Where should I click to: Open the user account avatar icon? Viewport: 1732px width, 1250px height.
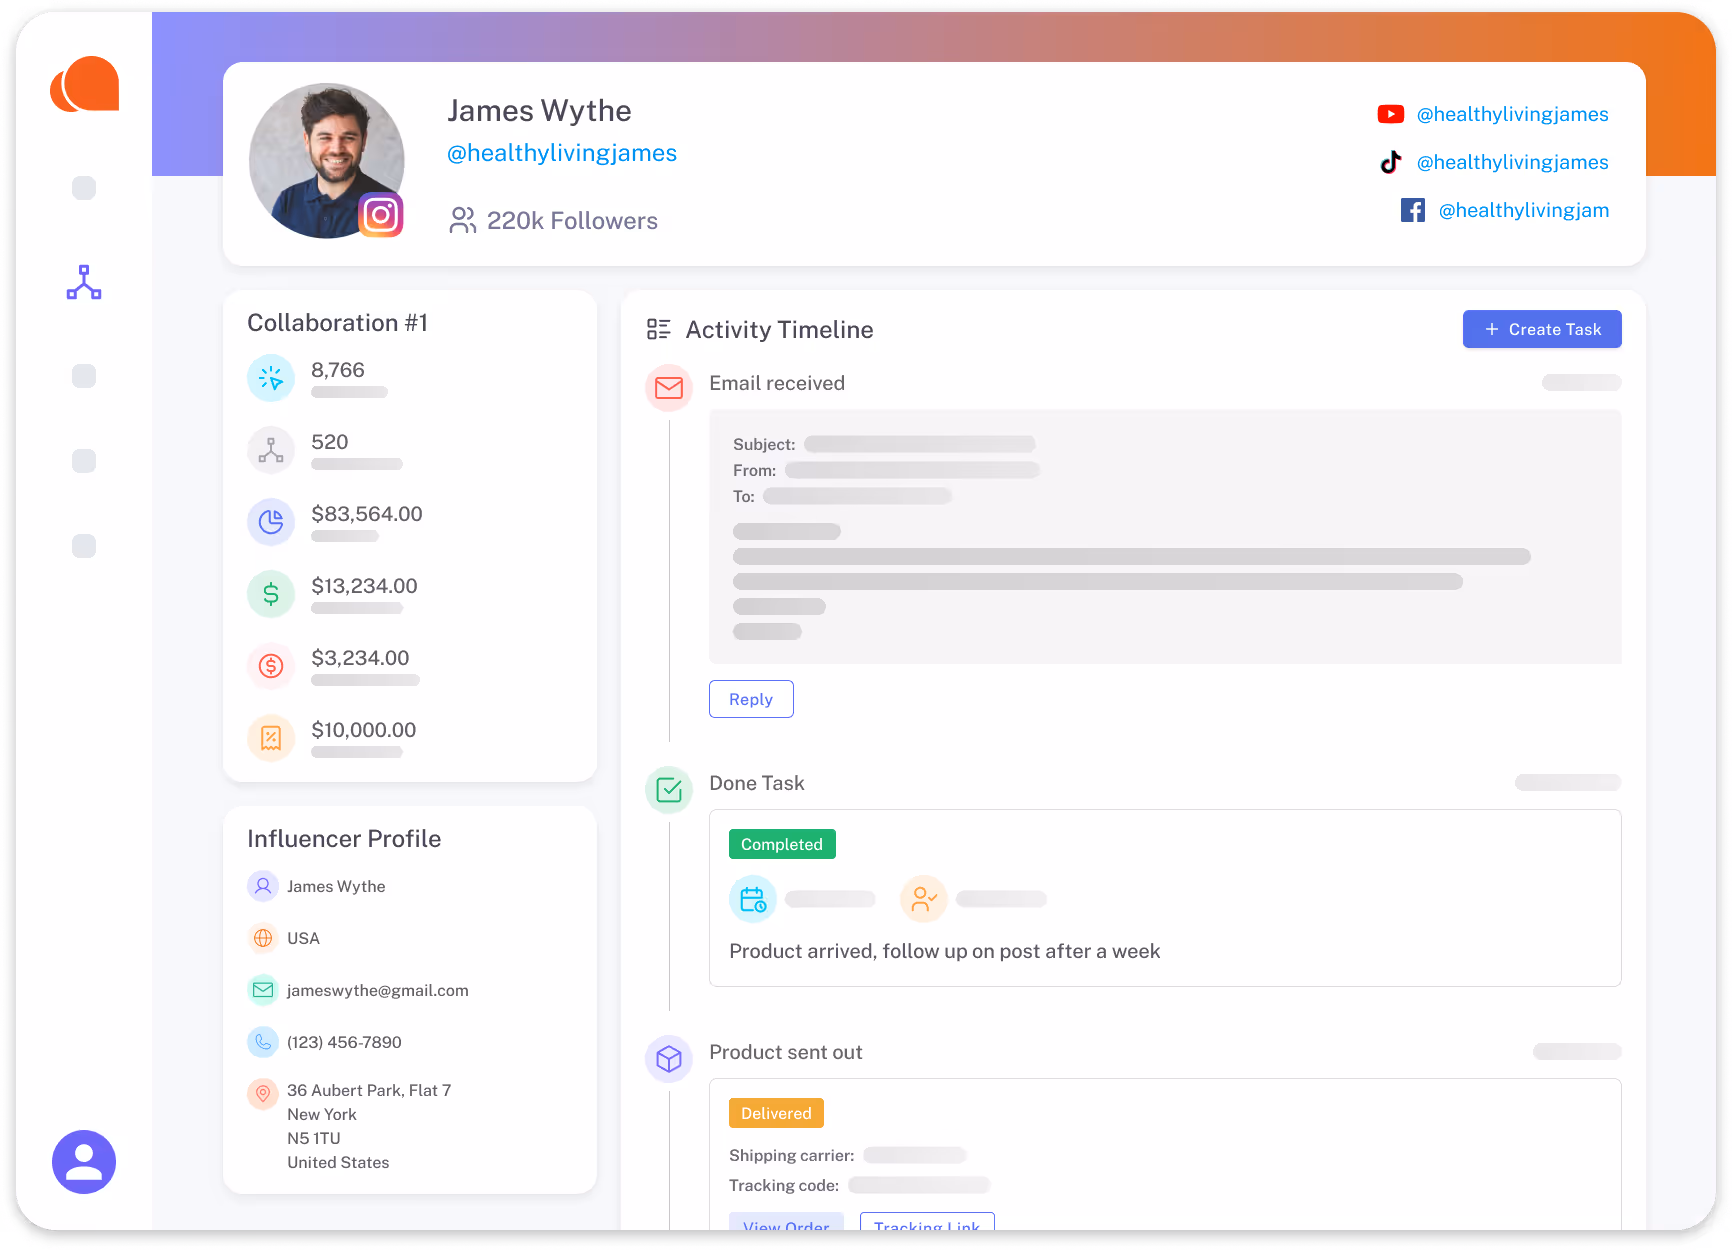click(x=84, y=1162)
